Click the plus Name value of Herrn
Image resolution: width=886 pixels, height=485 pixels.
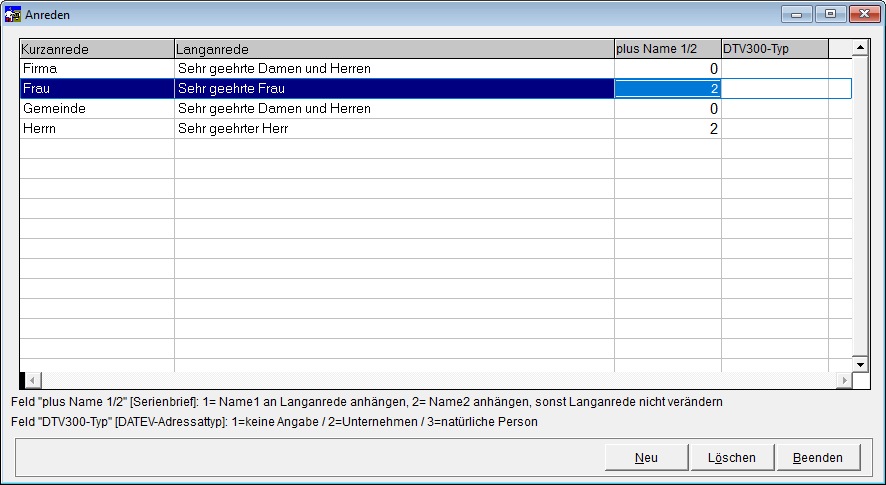[668, 129]
